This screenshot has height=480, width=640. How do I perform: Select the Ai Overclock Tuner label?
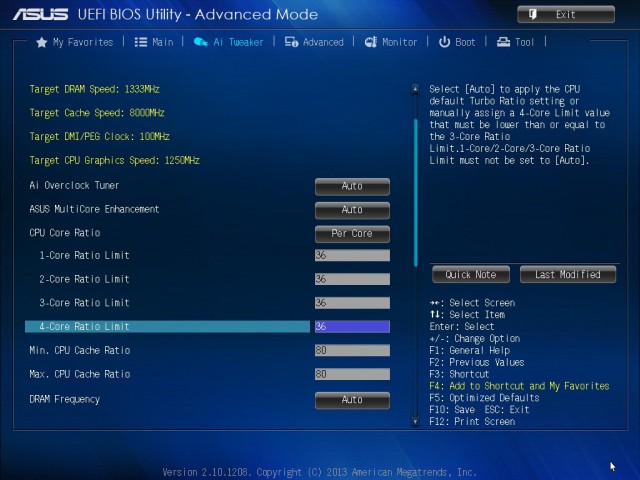point(74,185)
